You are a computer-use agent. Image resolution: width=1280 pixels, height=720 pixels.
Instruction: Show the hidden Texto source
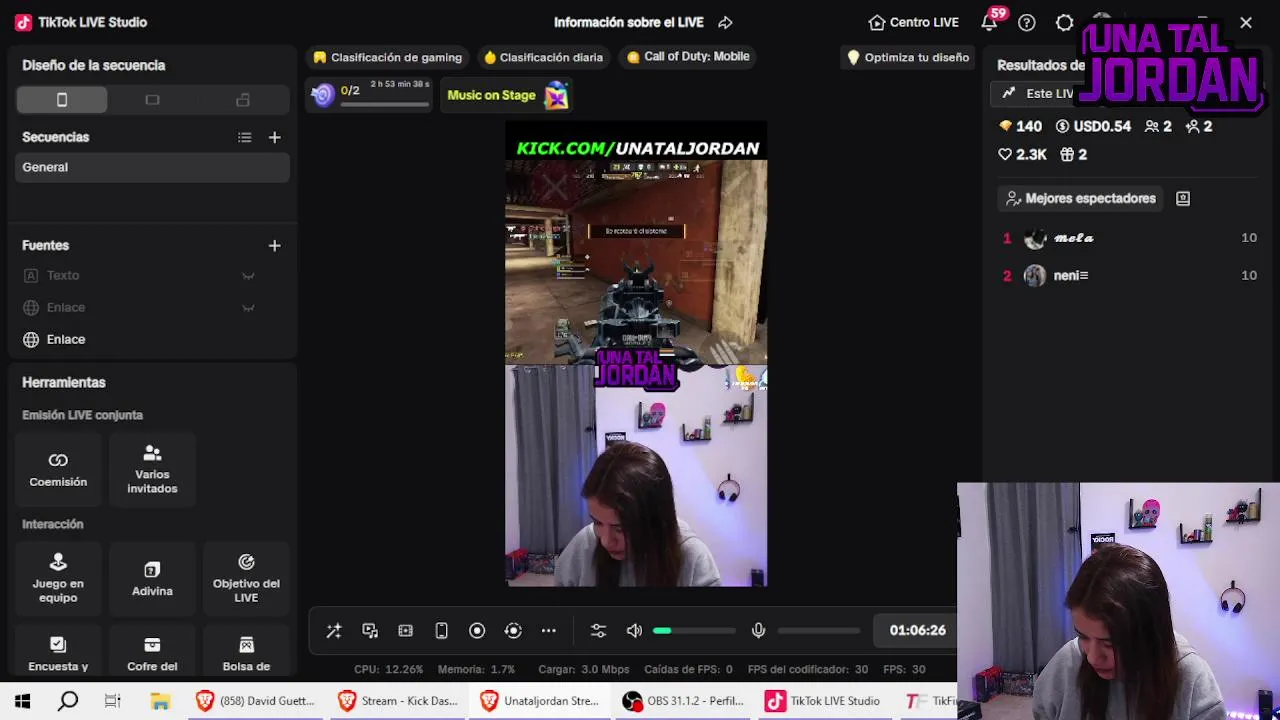click(x=248, y=276)
